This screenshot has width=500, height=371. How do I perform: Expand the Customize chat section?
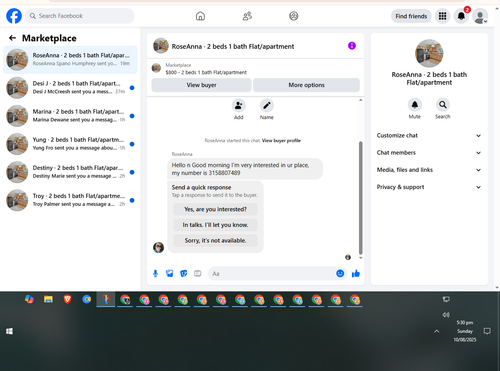[x=429, y=135]
